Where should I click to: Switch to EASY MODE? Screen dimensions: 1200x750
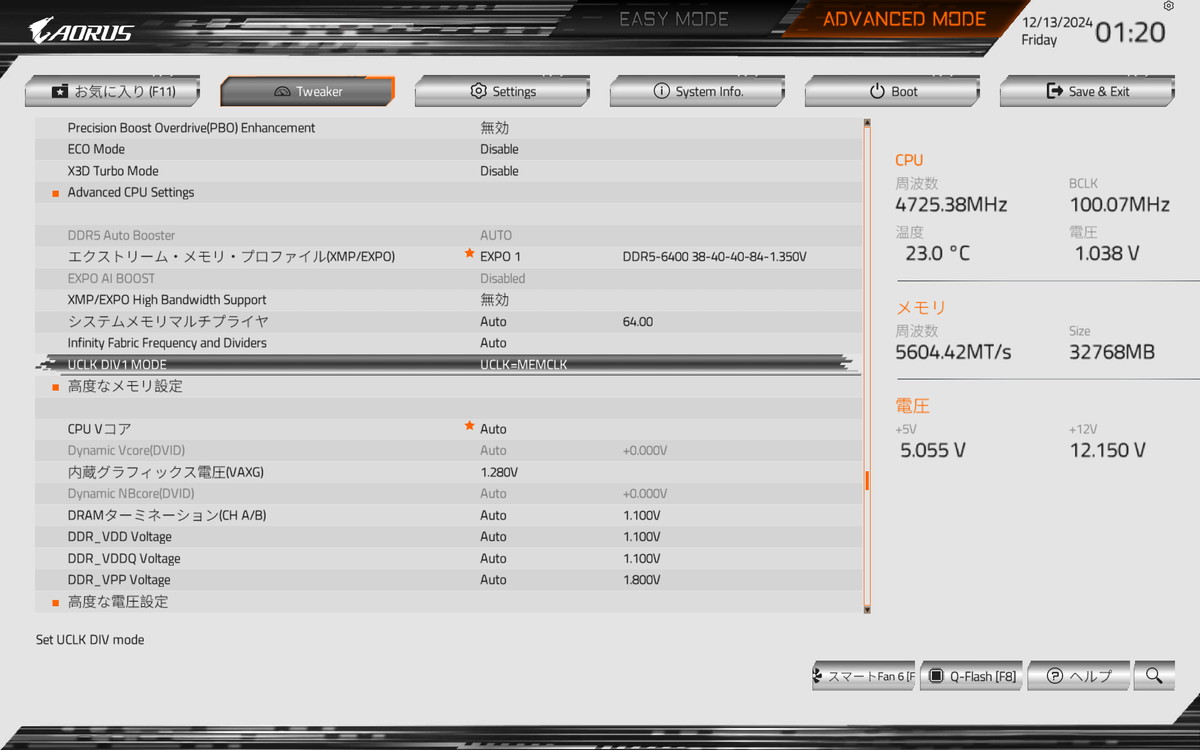point(673,19)
